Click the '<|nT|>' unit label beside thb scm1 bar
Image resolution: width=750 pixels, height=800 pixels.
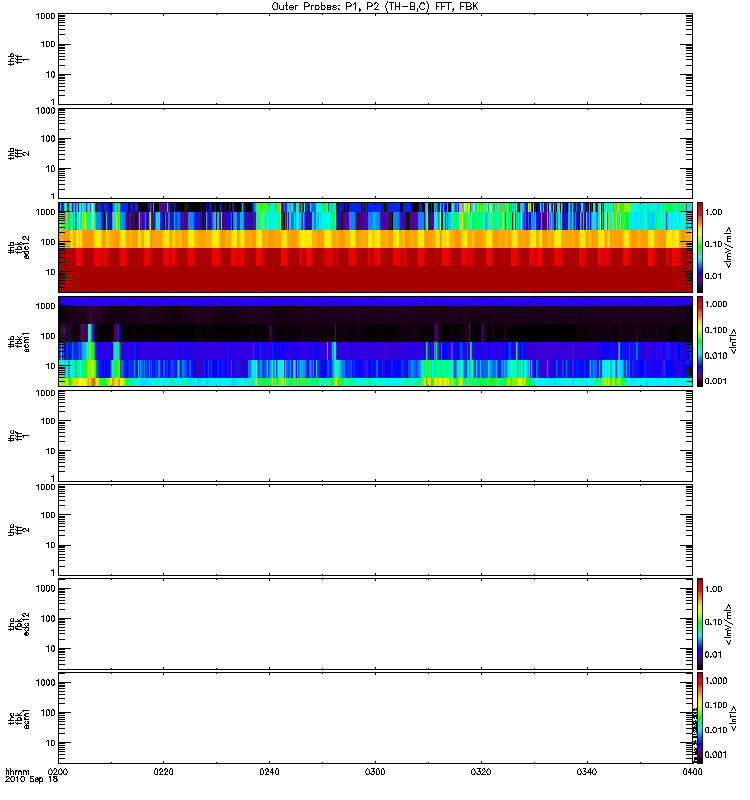(733, 342)
